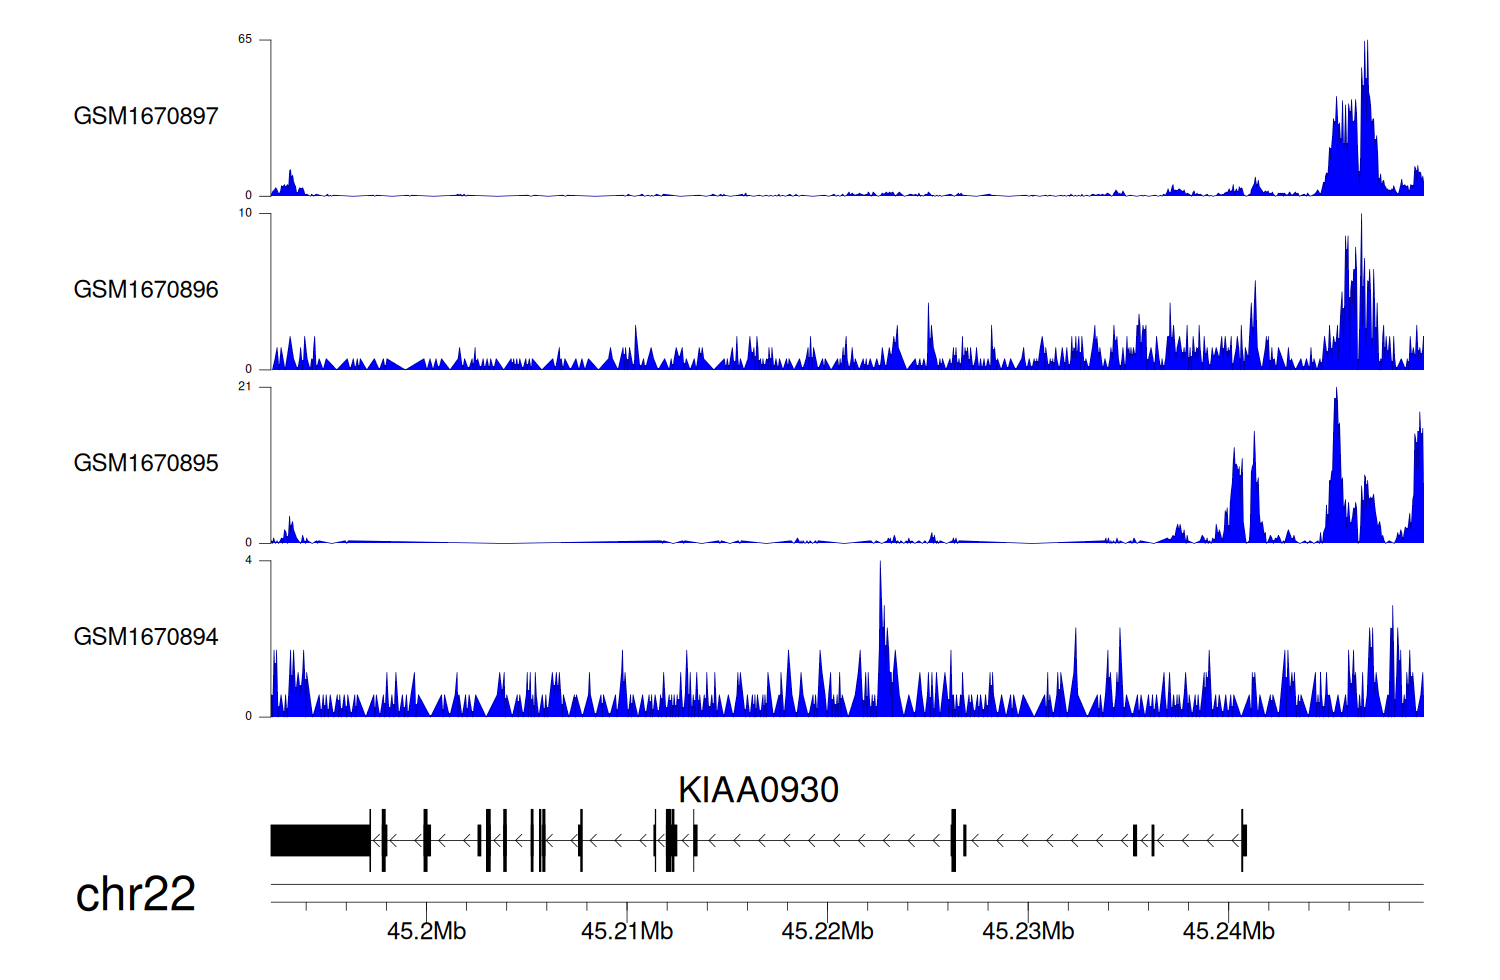1500x980 pixels.
Task: Click the large black exon block of KIAA0930
Action: [320, 840]
